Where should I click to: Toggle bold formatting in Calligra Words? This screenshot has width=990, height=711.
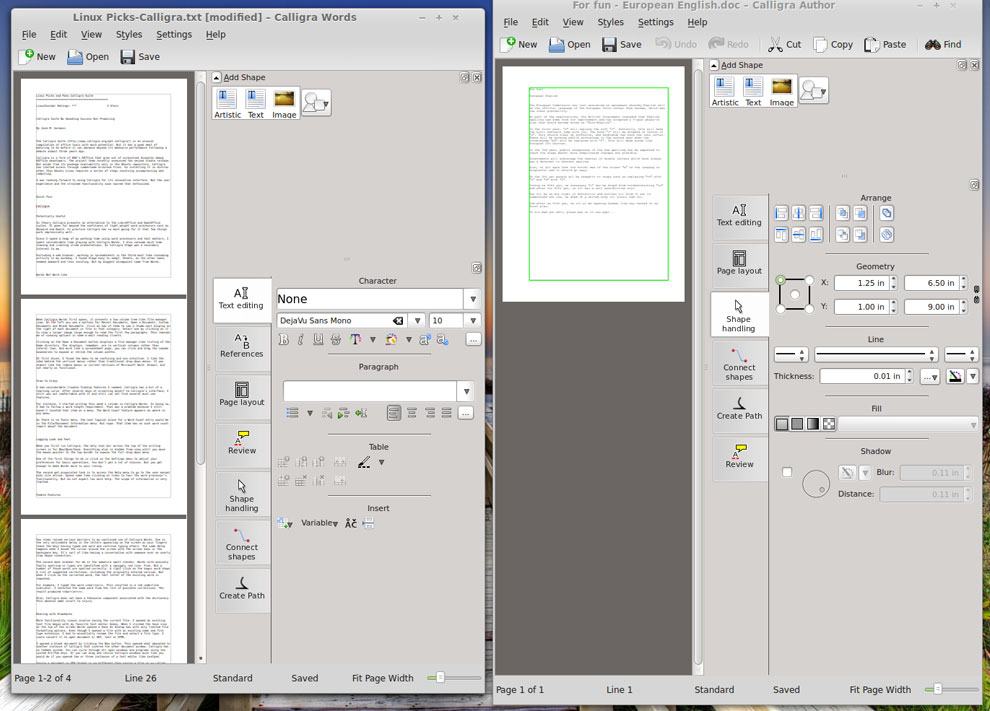(283, 340)
